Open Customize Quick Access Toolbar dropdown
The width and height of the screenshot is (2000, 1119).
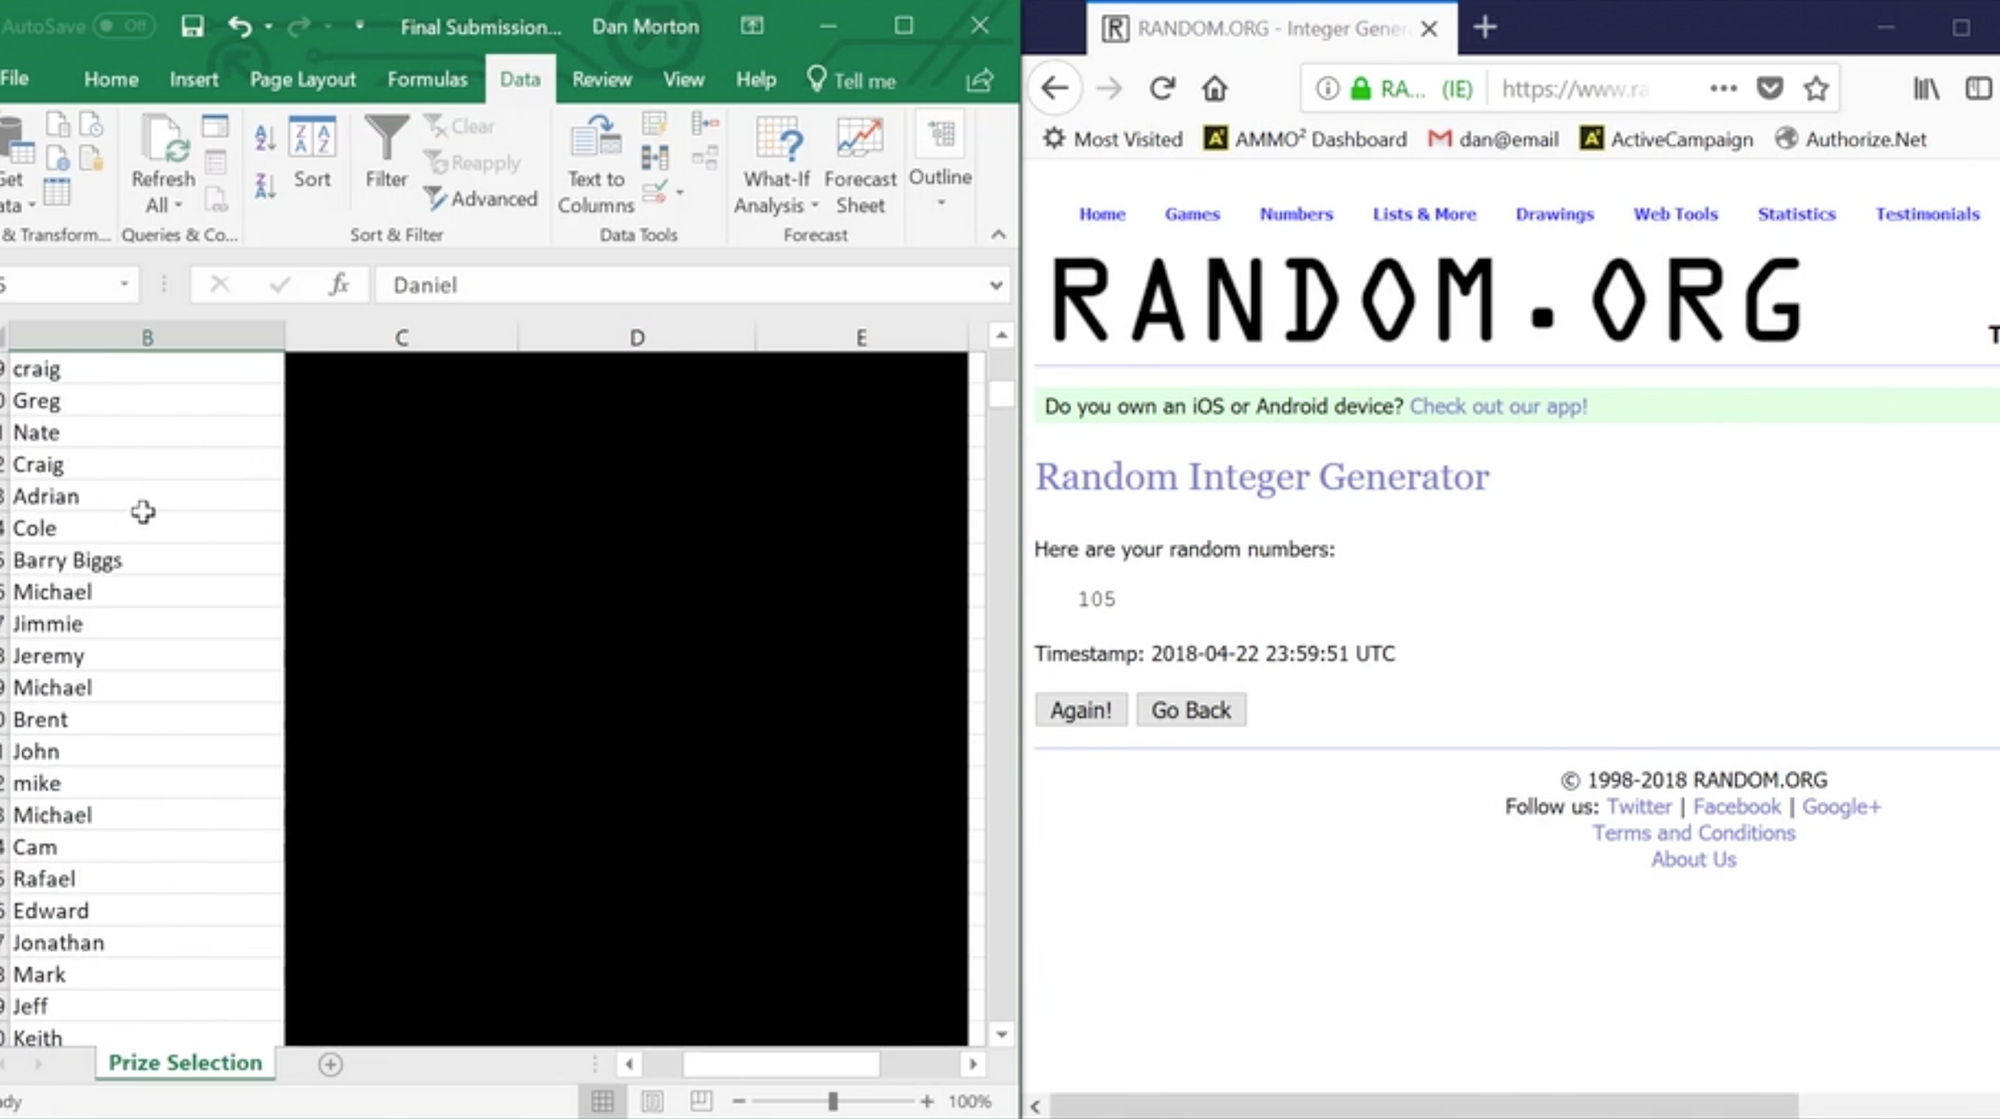359,26
